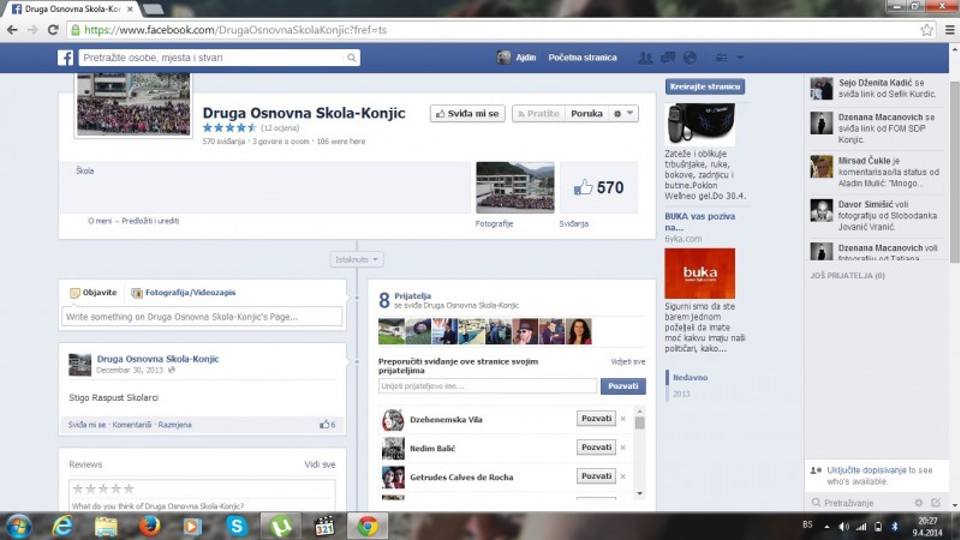Select Nedavno timeline marker
Screen dimensions: 960x540
(690, 377)
